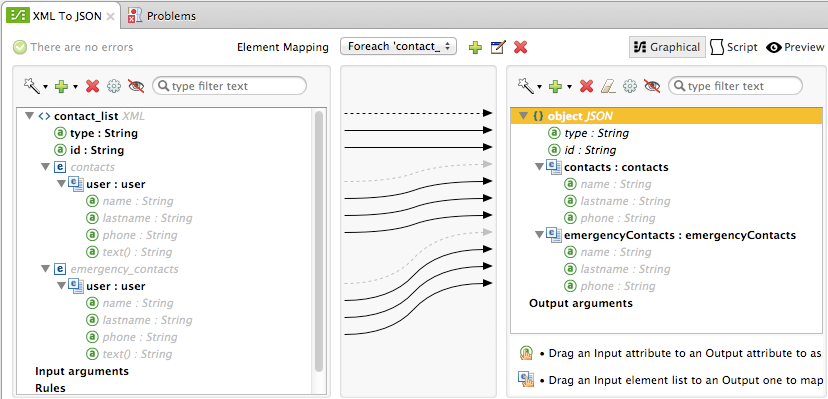Collapse the output contacts : contacts node
This screenshot has height=399, width=828.
click(x=539, y=167)
